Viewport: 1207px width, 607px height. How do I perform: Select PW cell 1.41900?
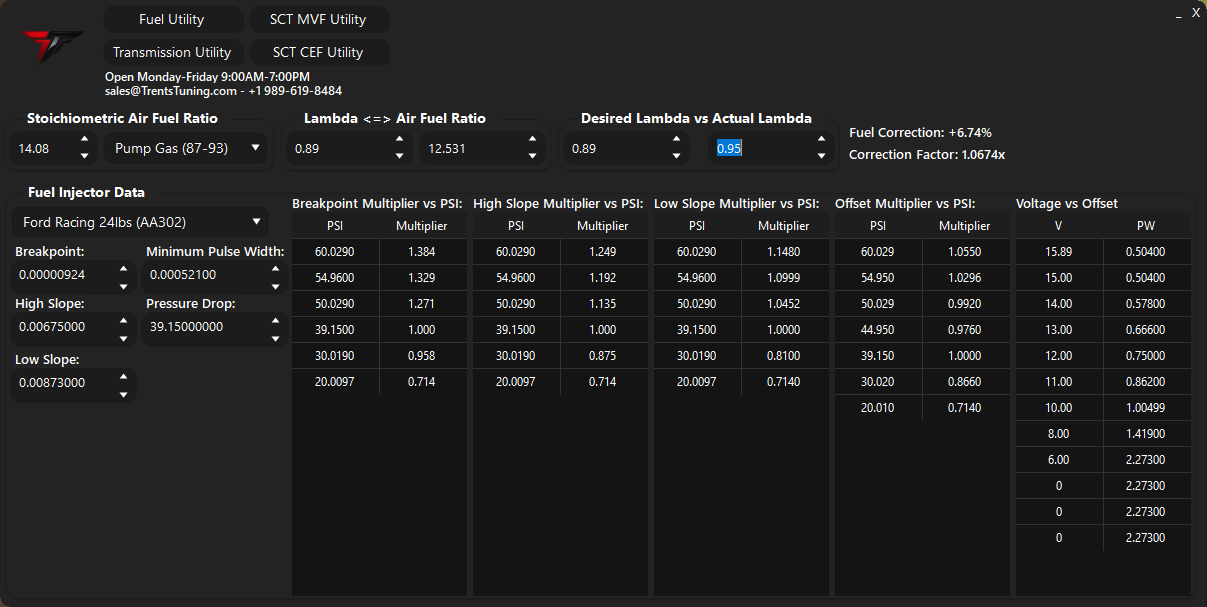[1146, 434]
